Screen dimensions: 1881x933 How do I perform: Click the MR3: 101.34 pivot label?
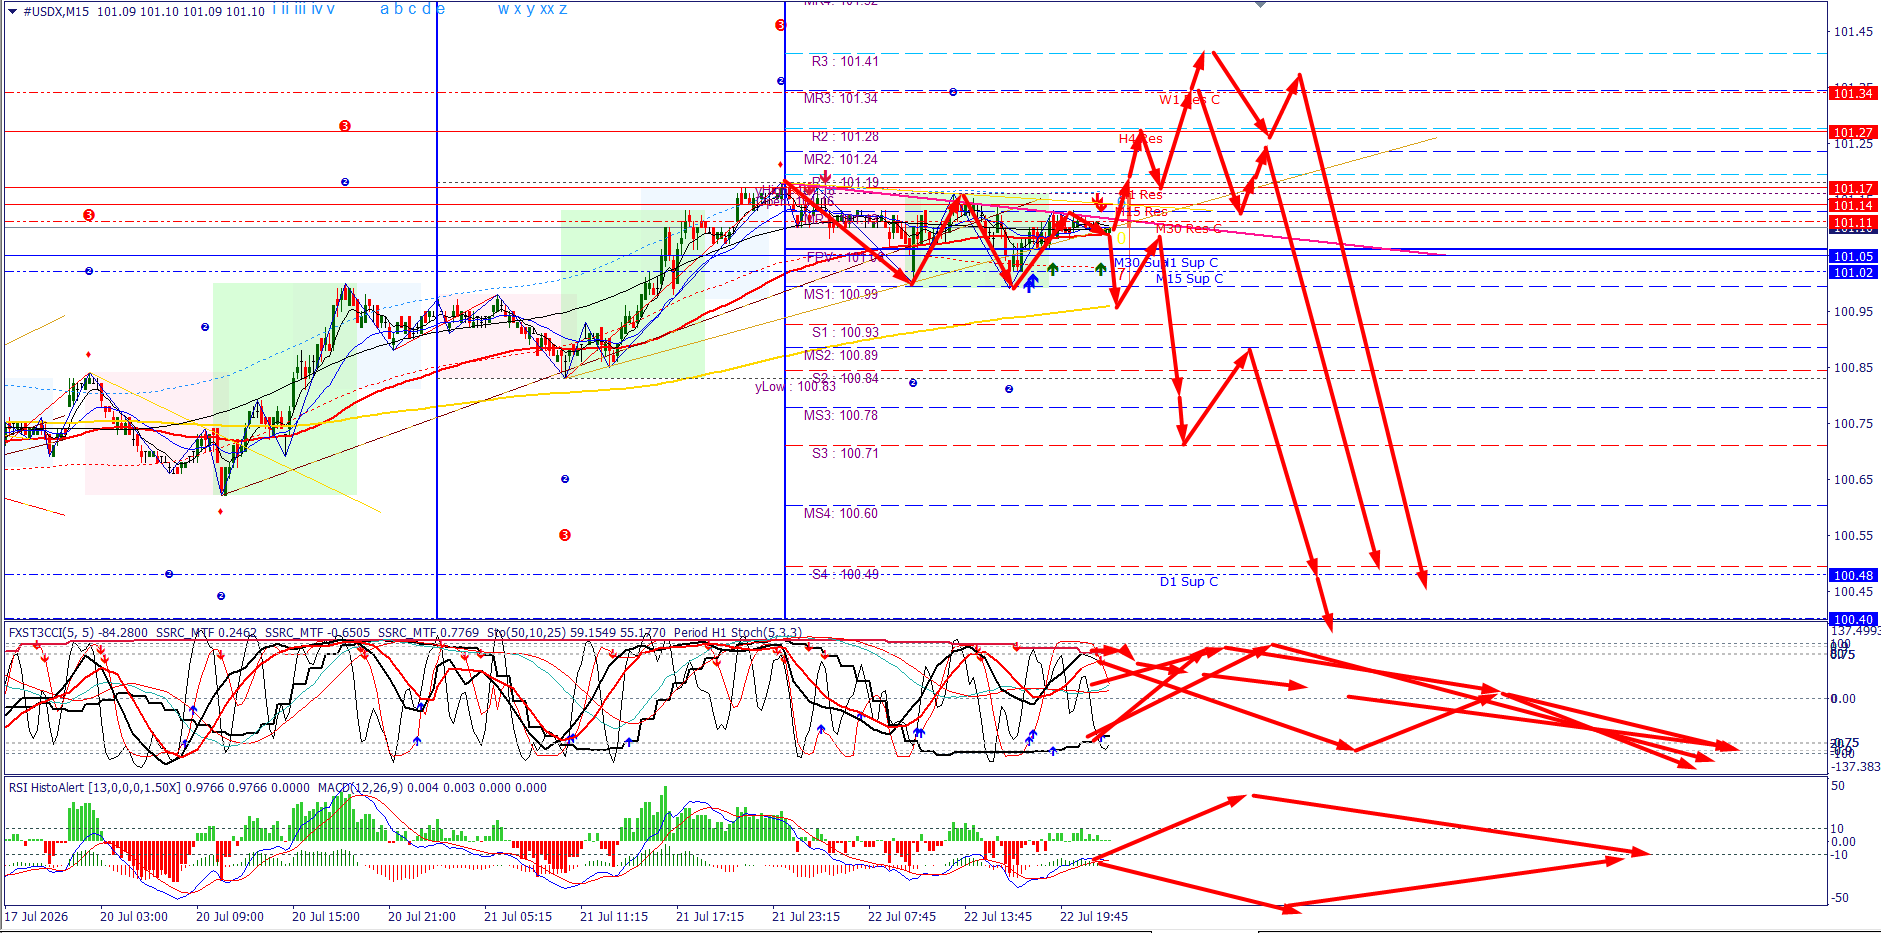coord(841,98)
